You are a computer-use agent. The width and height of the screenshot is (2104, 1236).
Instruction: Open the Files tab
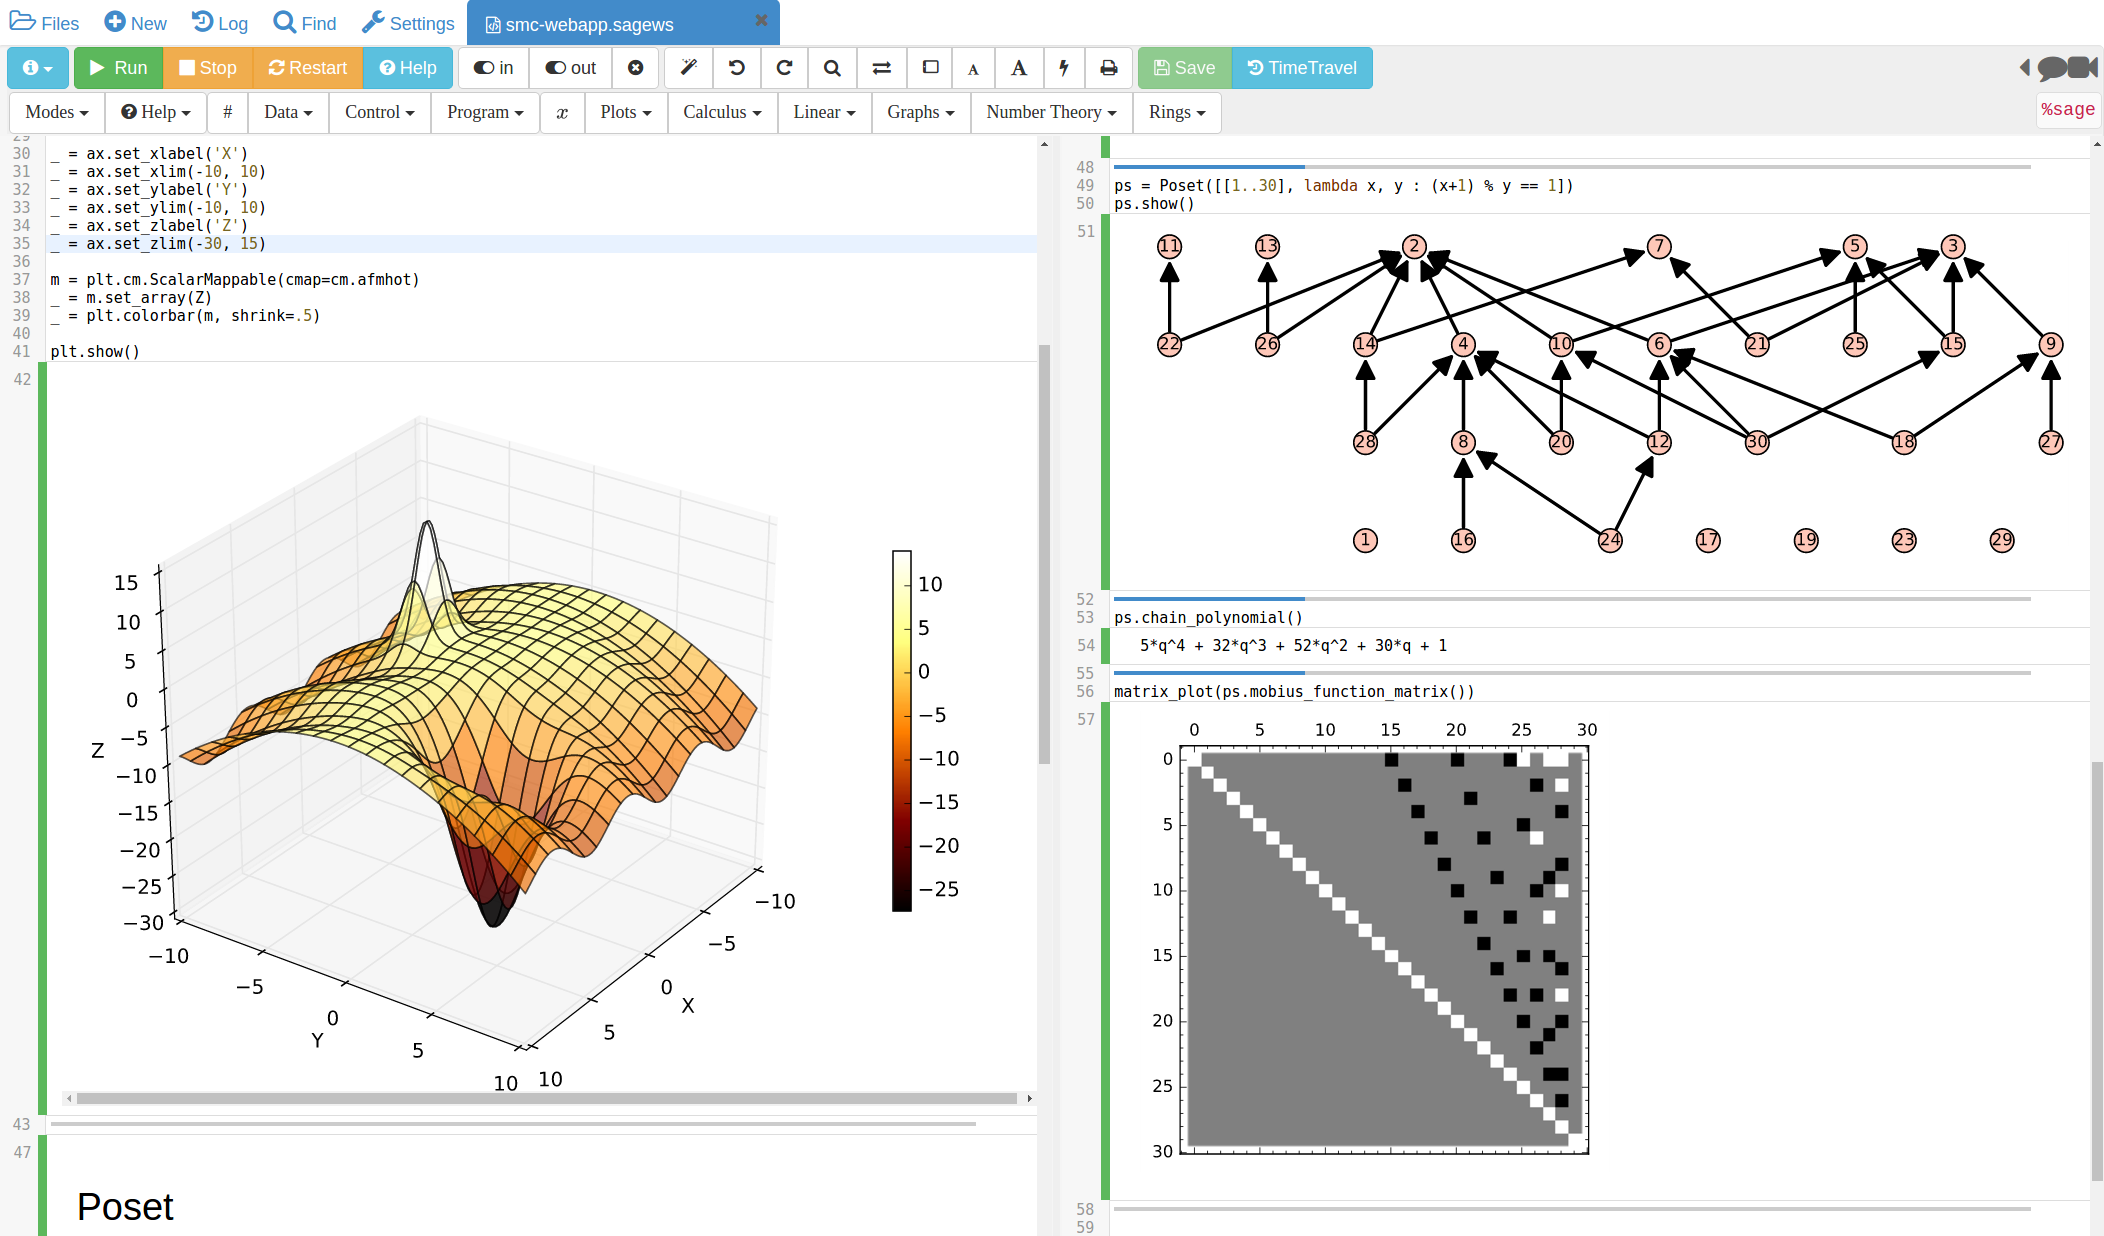pyautogui.click(x=45, y=23)
